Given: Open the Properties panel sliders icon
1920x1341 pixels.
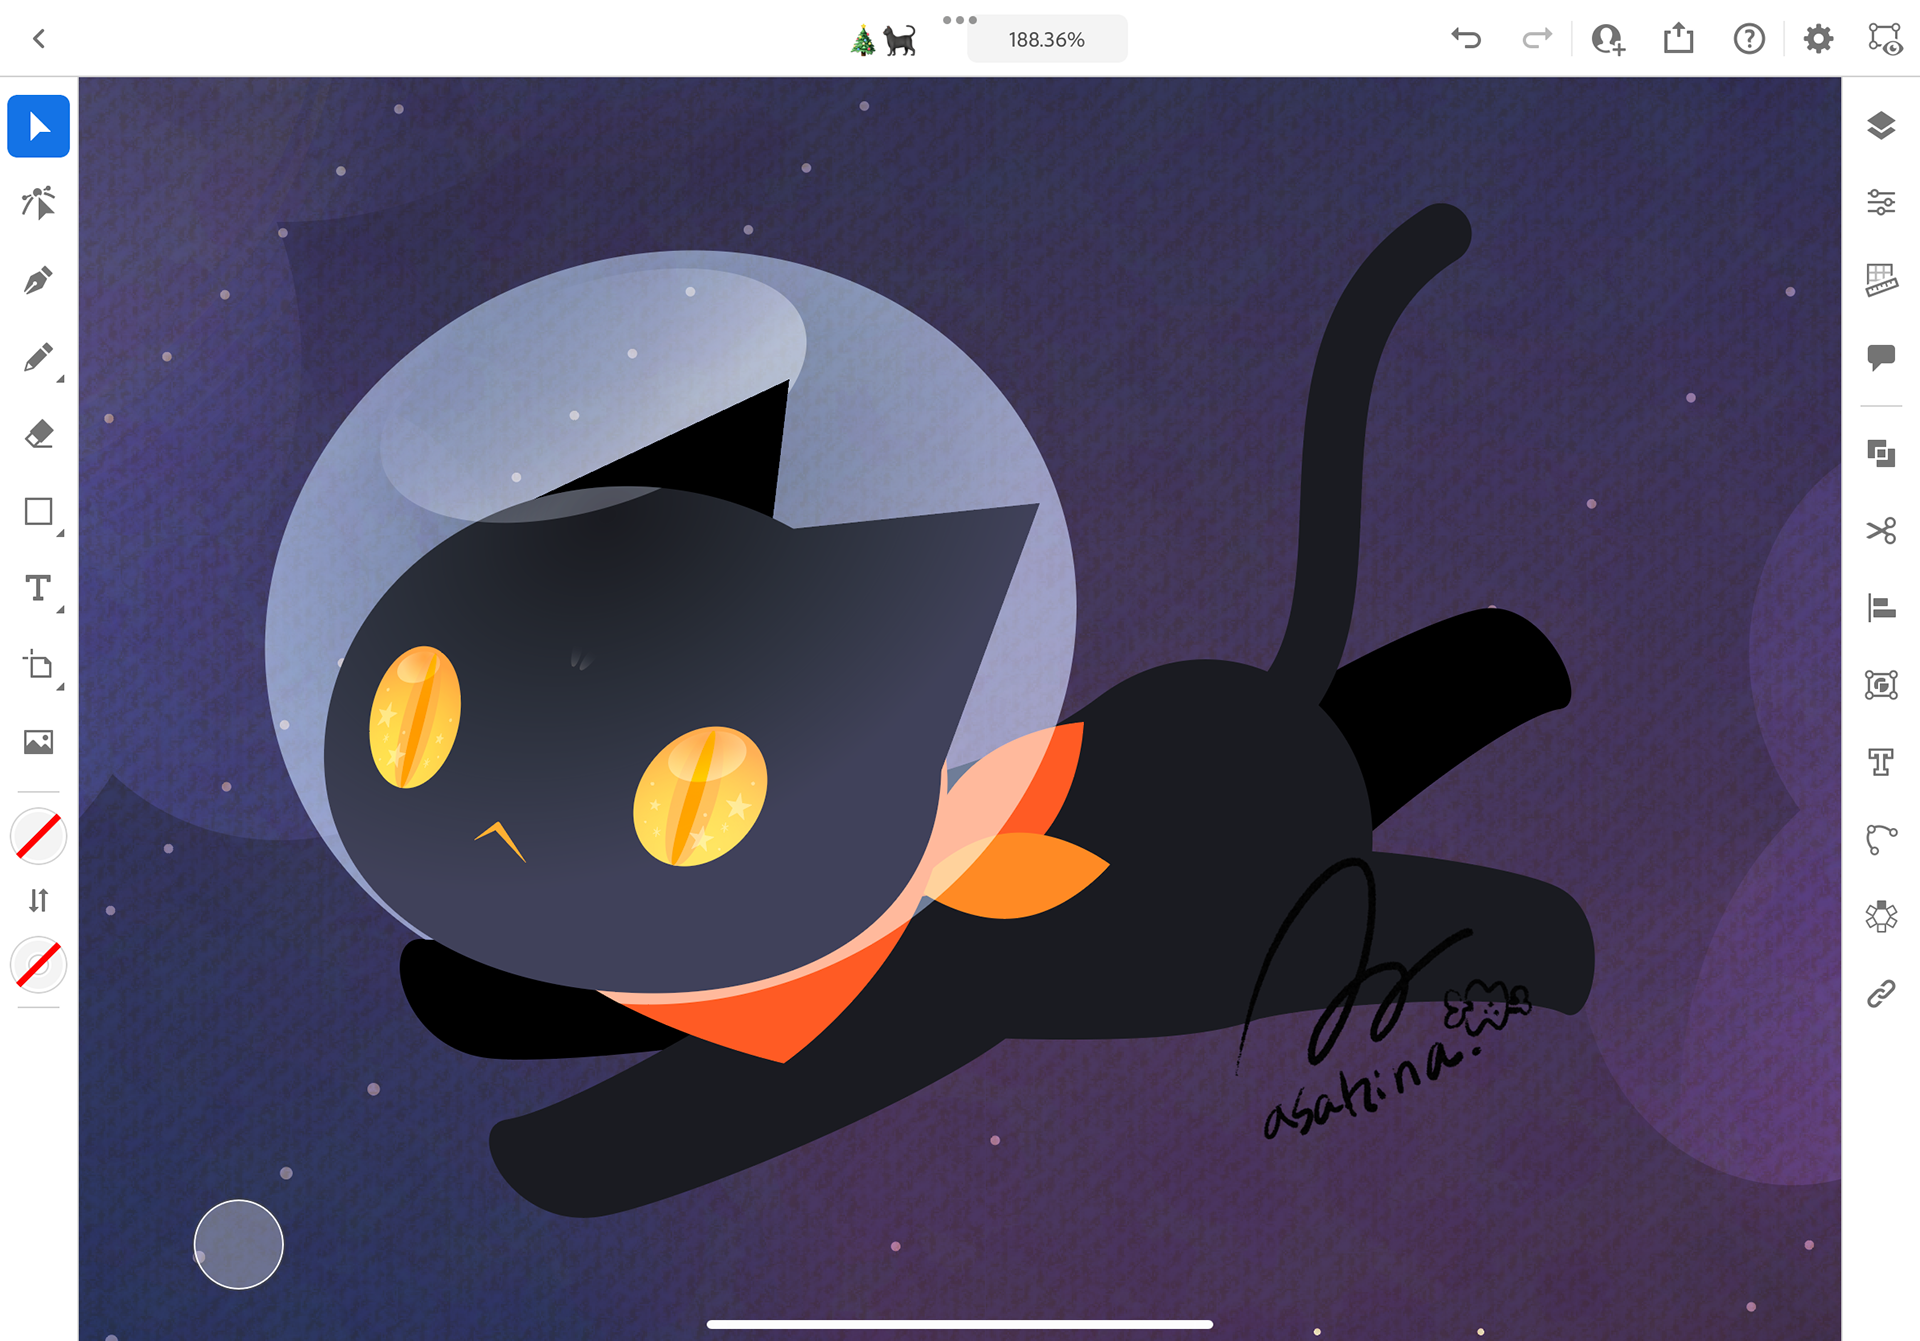Looking at the screenshot, I should click(1881, 203).
